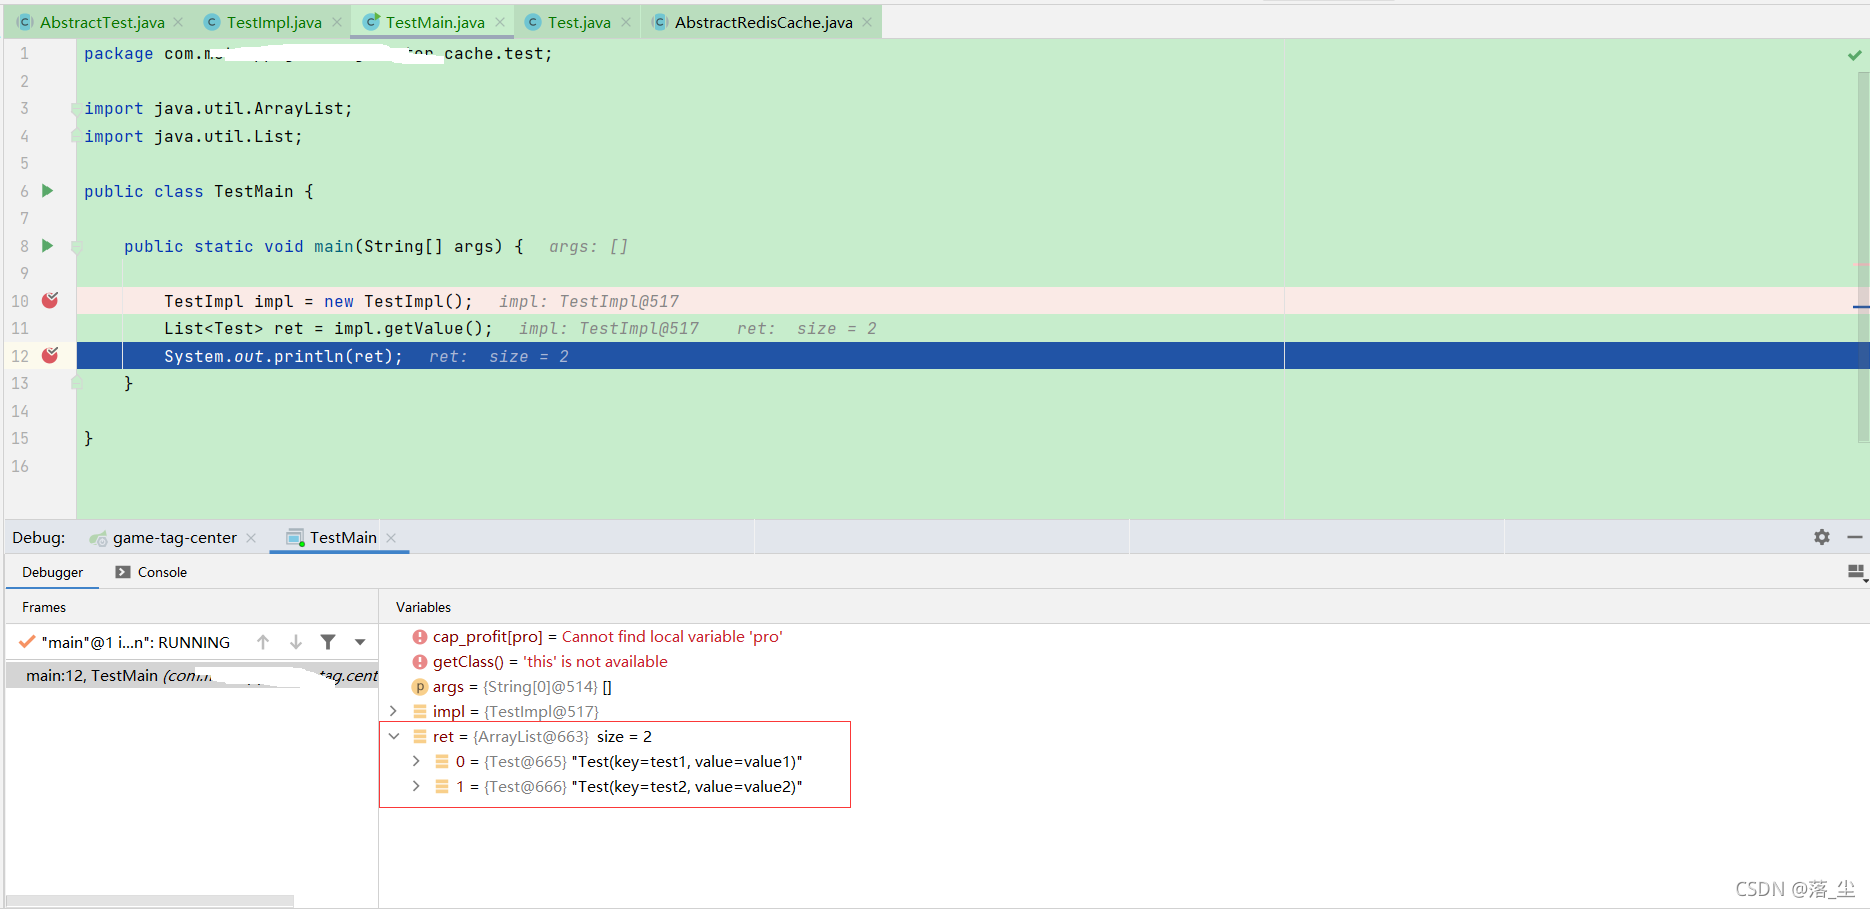
Task: Select the getClass() watch row
Action: pyautogui.click(x=540, y=662)
